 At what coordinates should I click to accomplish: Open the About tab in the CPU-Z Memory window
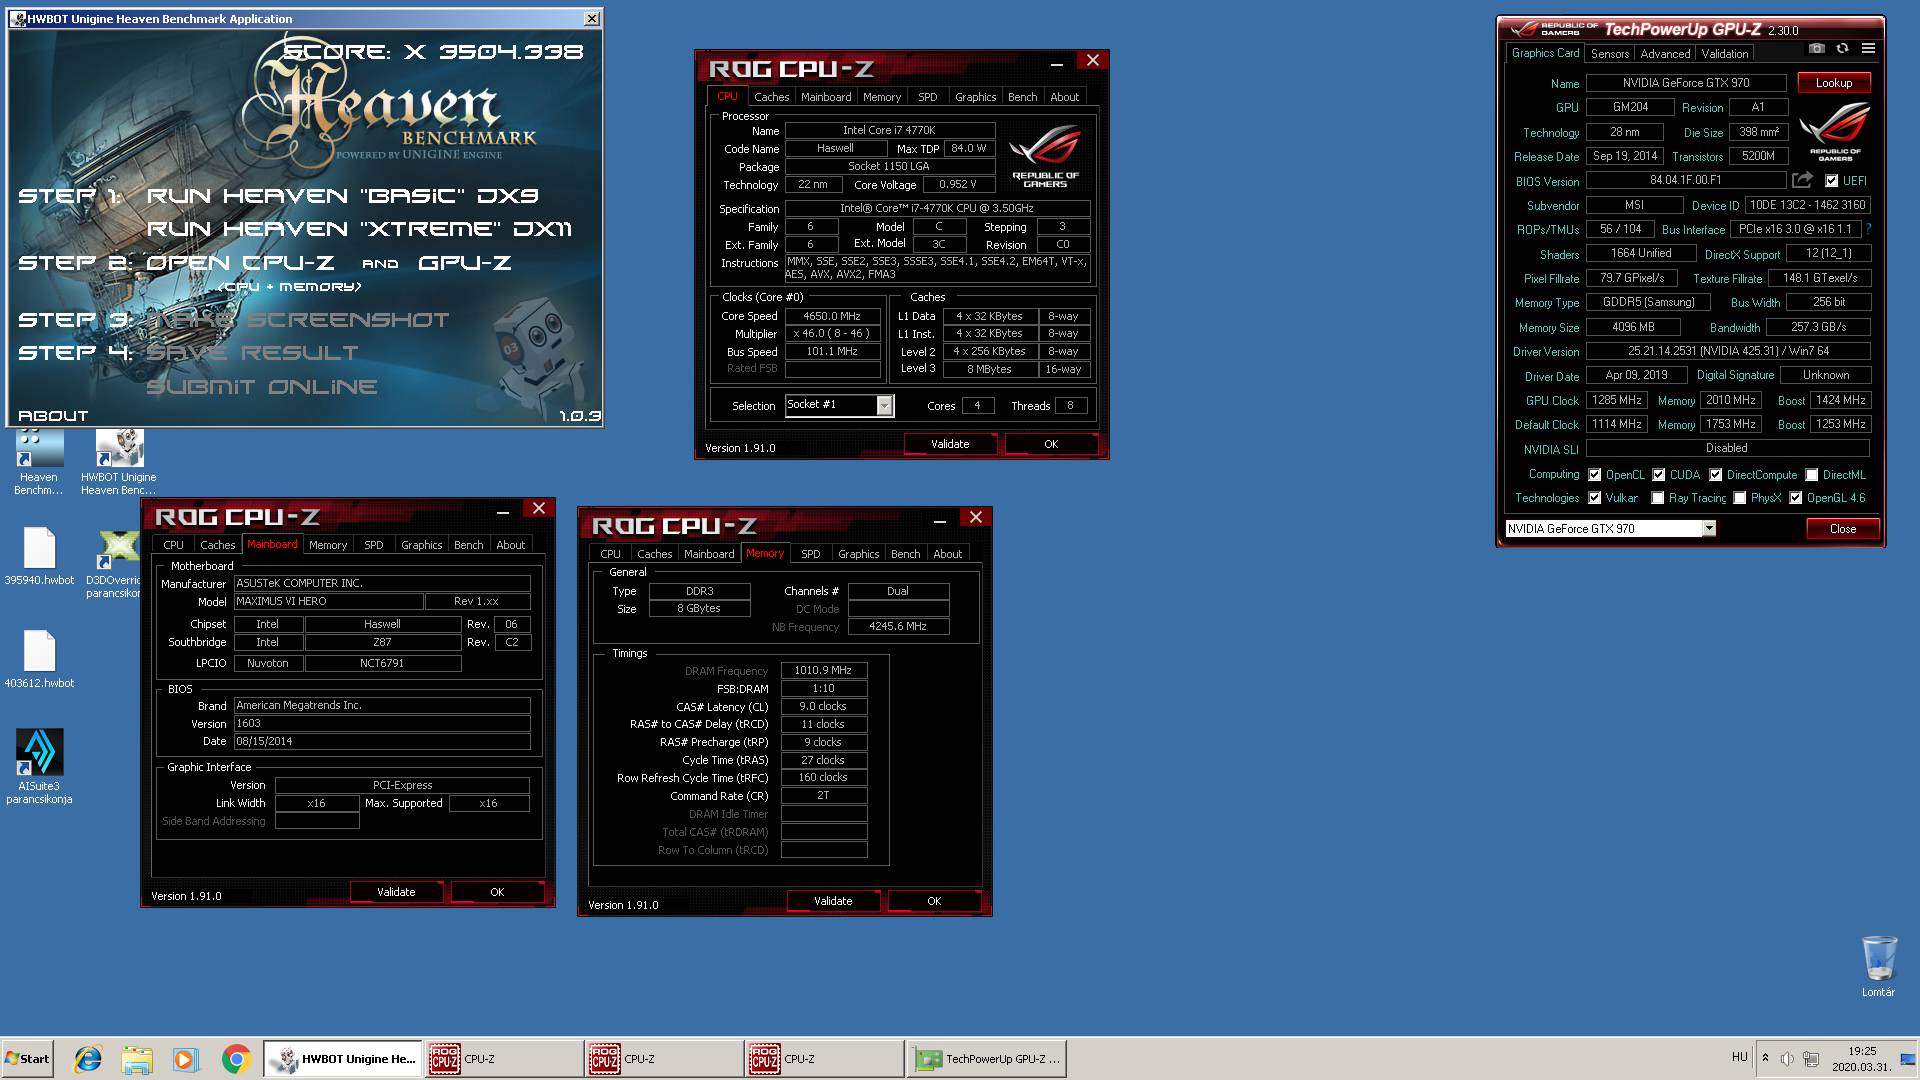pos(947,554)
